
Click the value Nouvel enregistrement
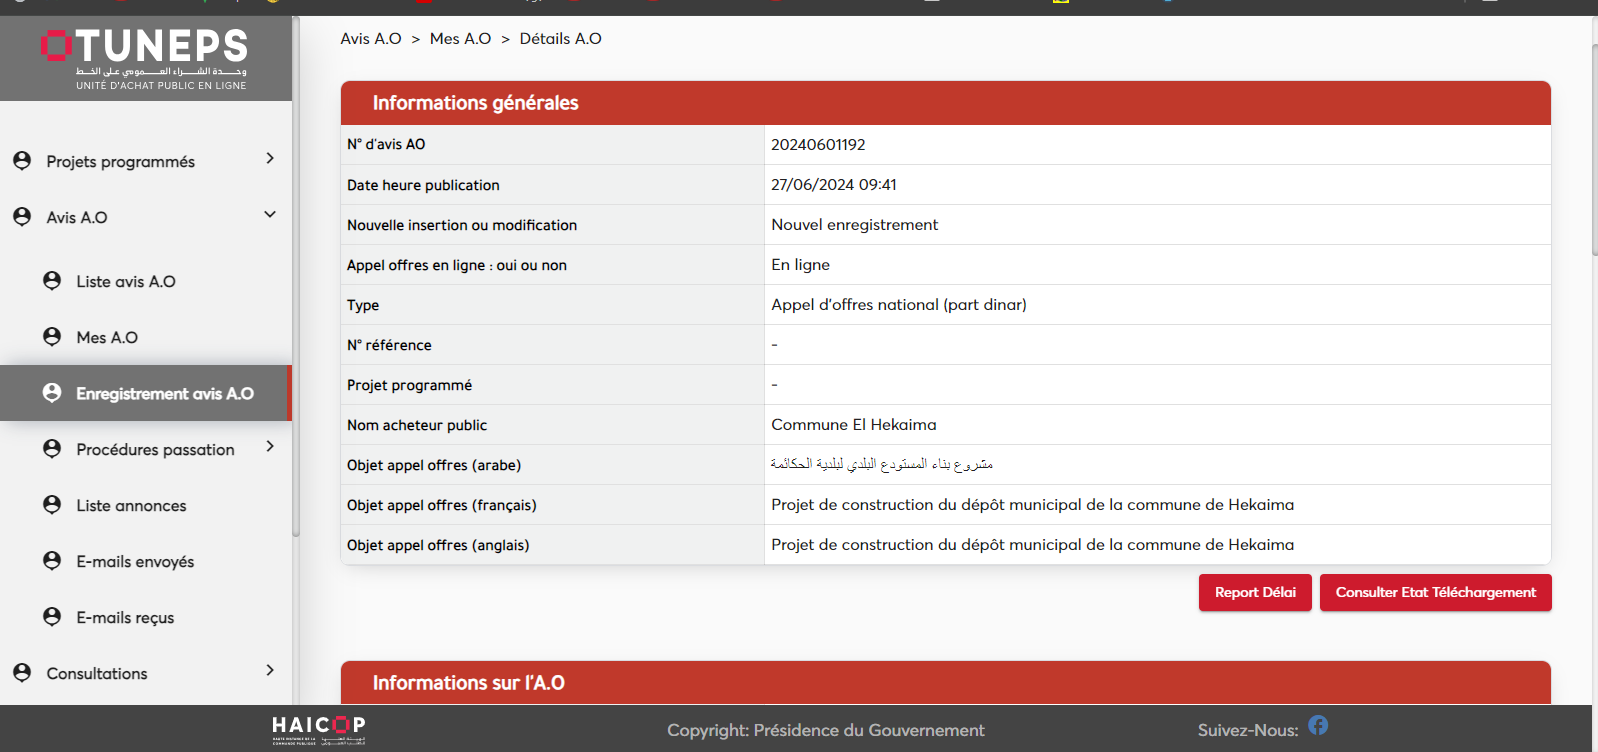(855, 225)
